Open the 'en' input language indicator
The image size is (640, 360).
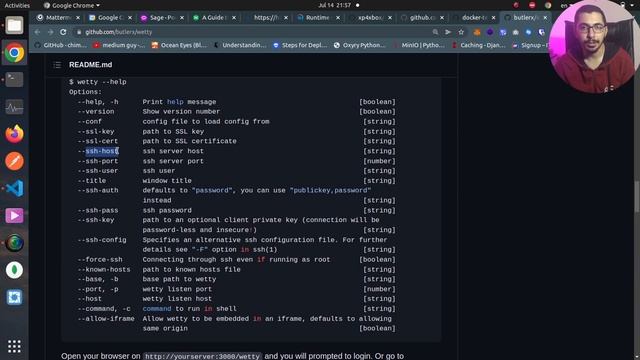click(x=564, y=5)
